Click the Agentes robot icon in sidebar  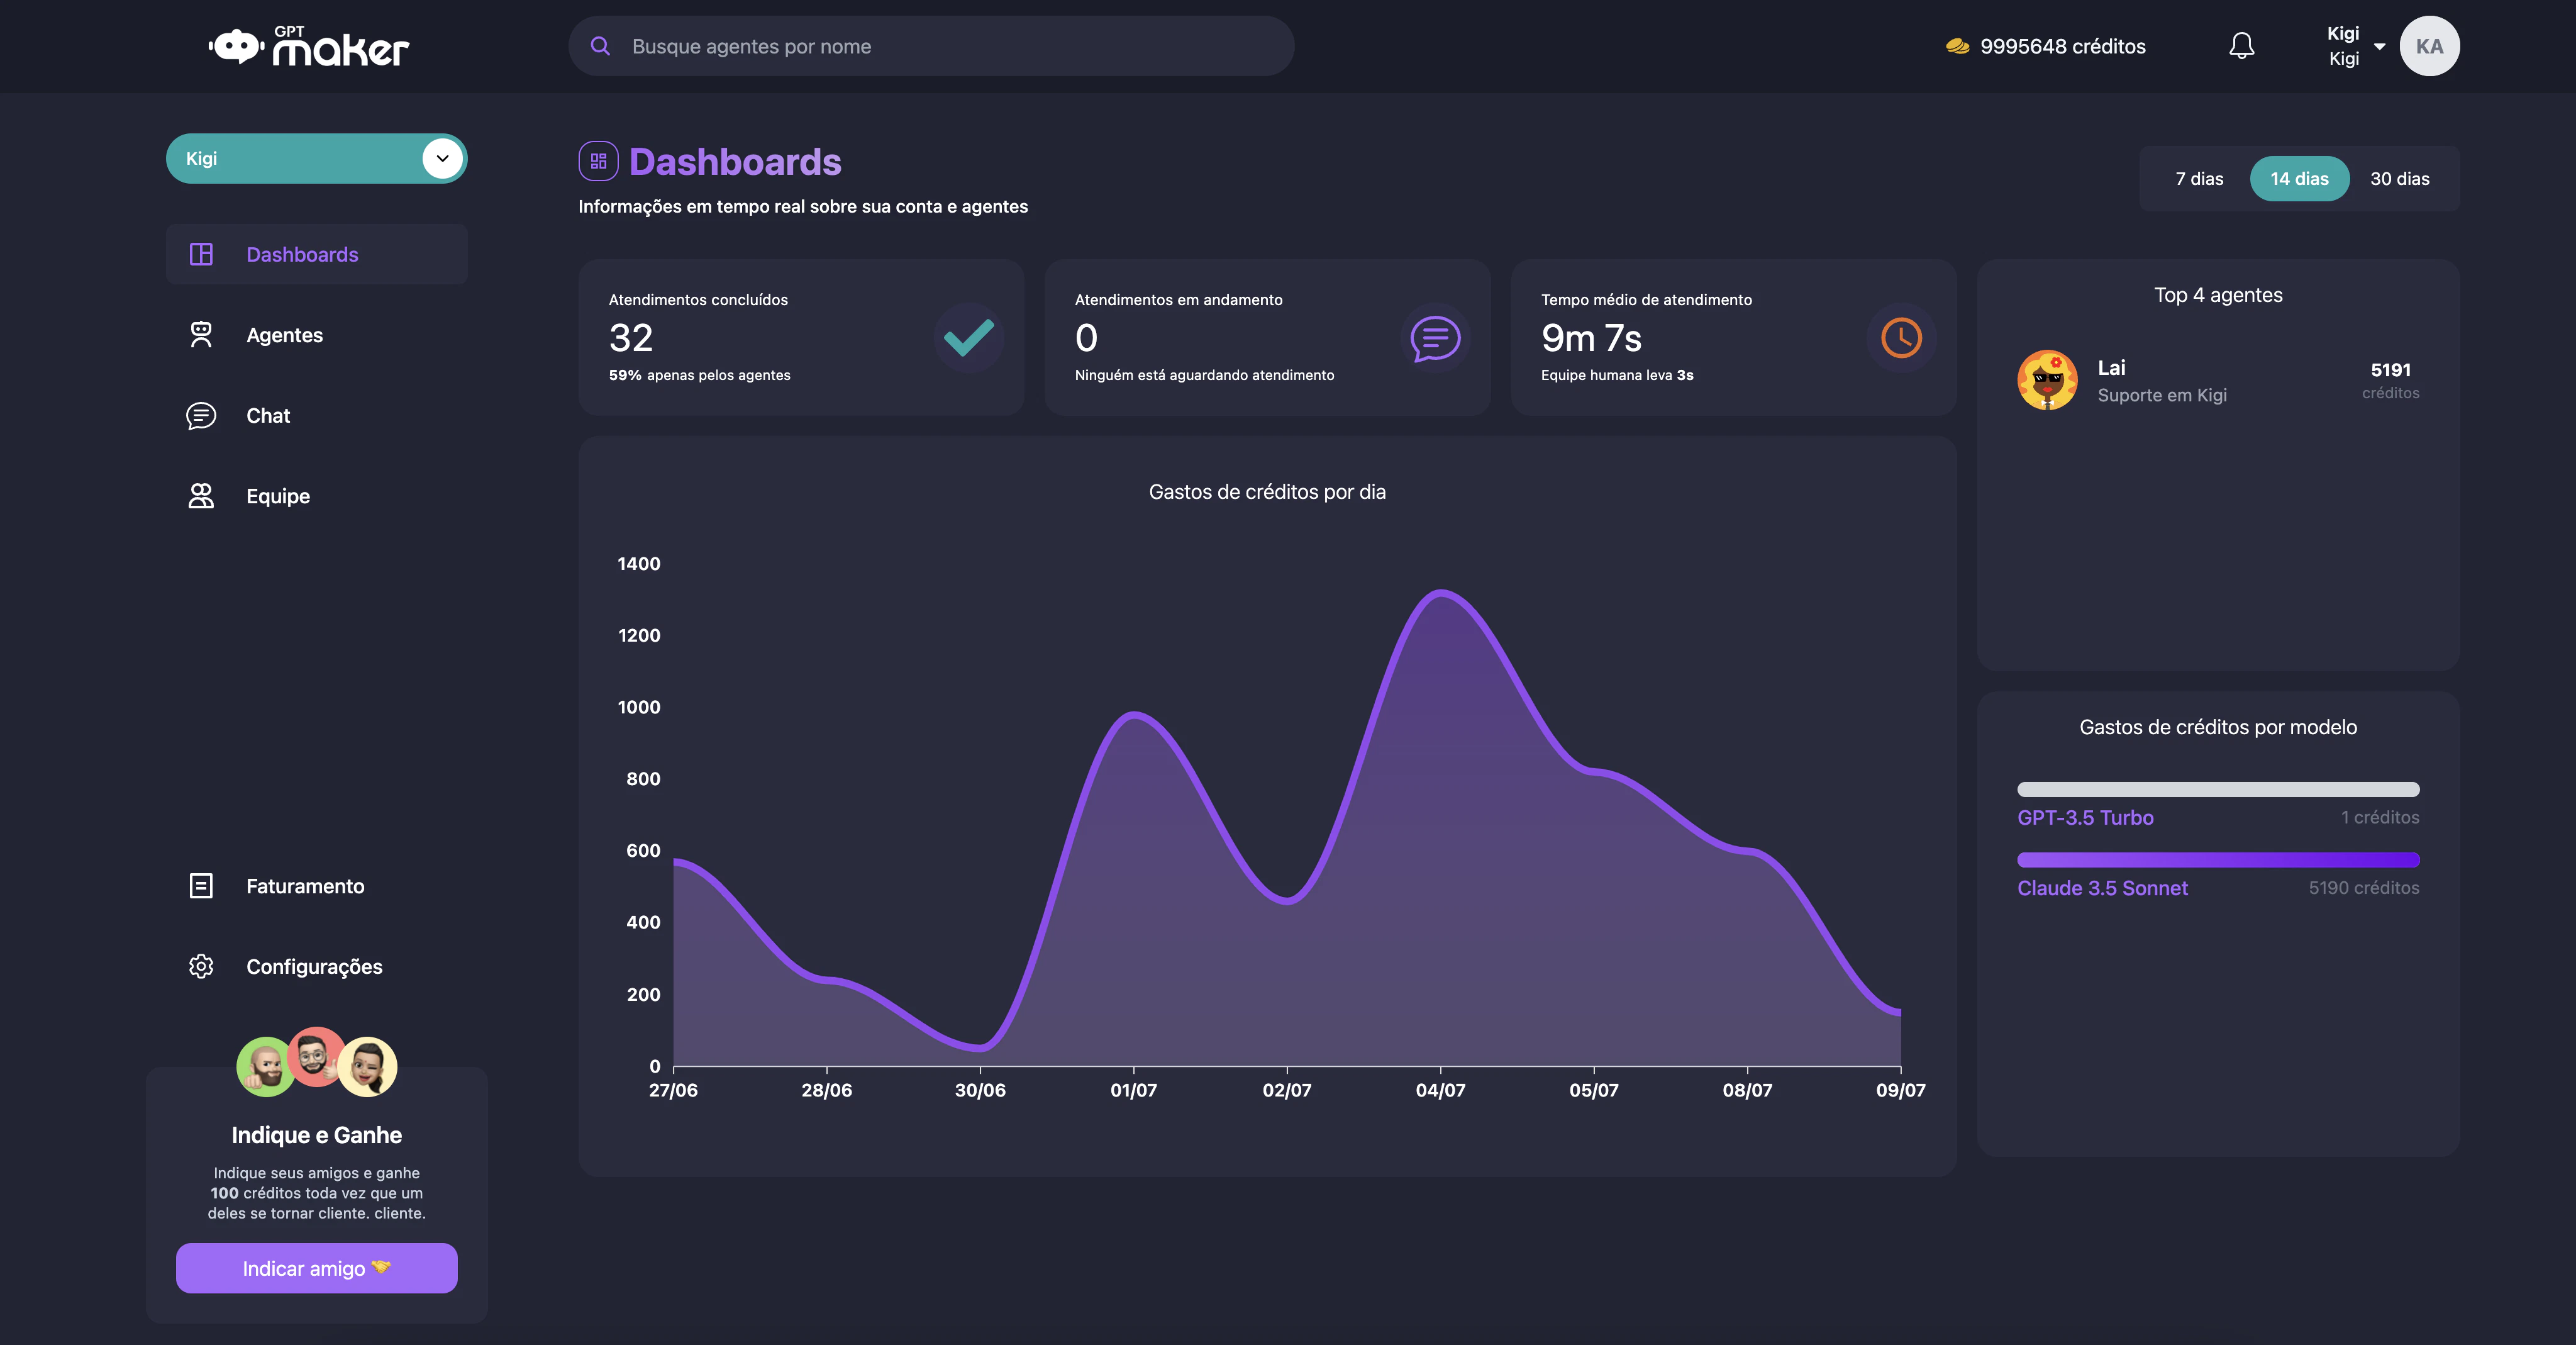[201, 335]
